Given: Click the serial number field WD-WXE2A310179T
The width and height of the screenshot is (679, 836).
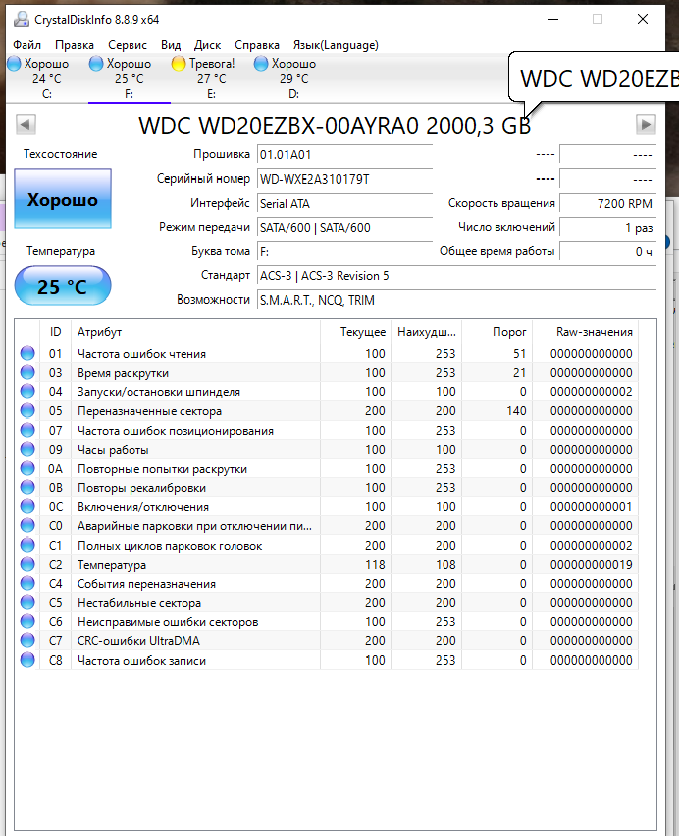Looking at the screenshot, I should coord(345,179).
